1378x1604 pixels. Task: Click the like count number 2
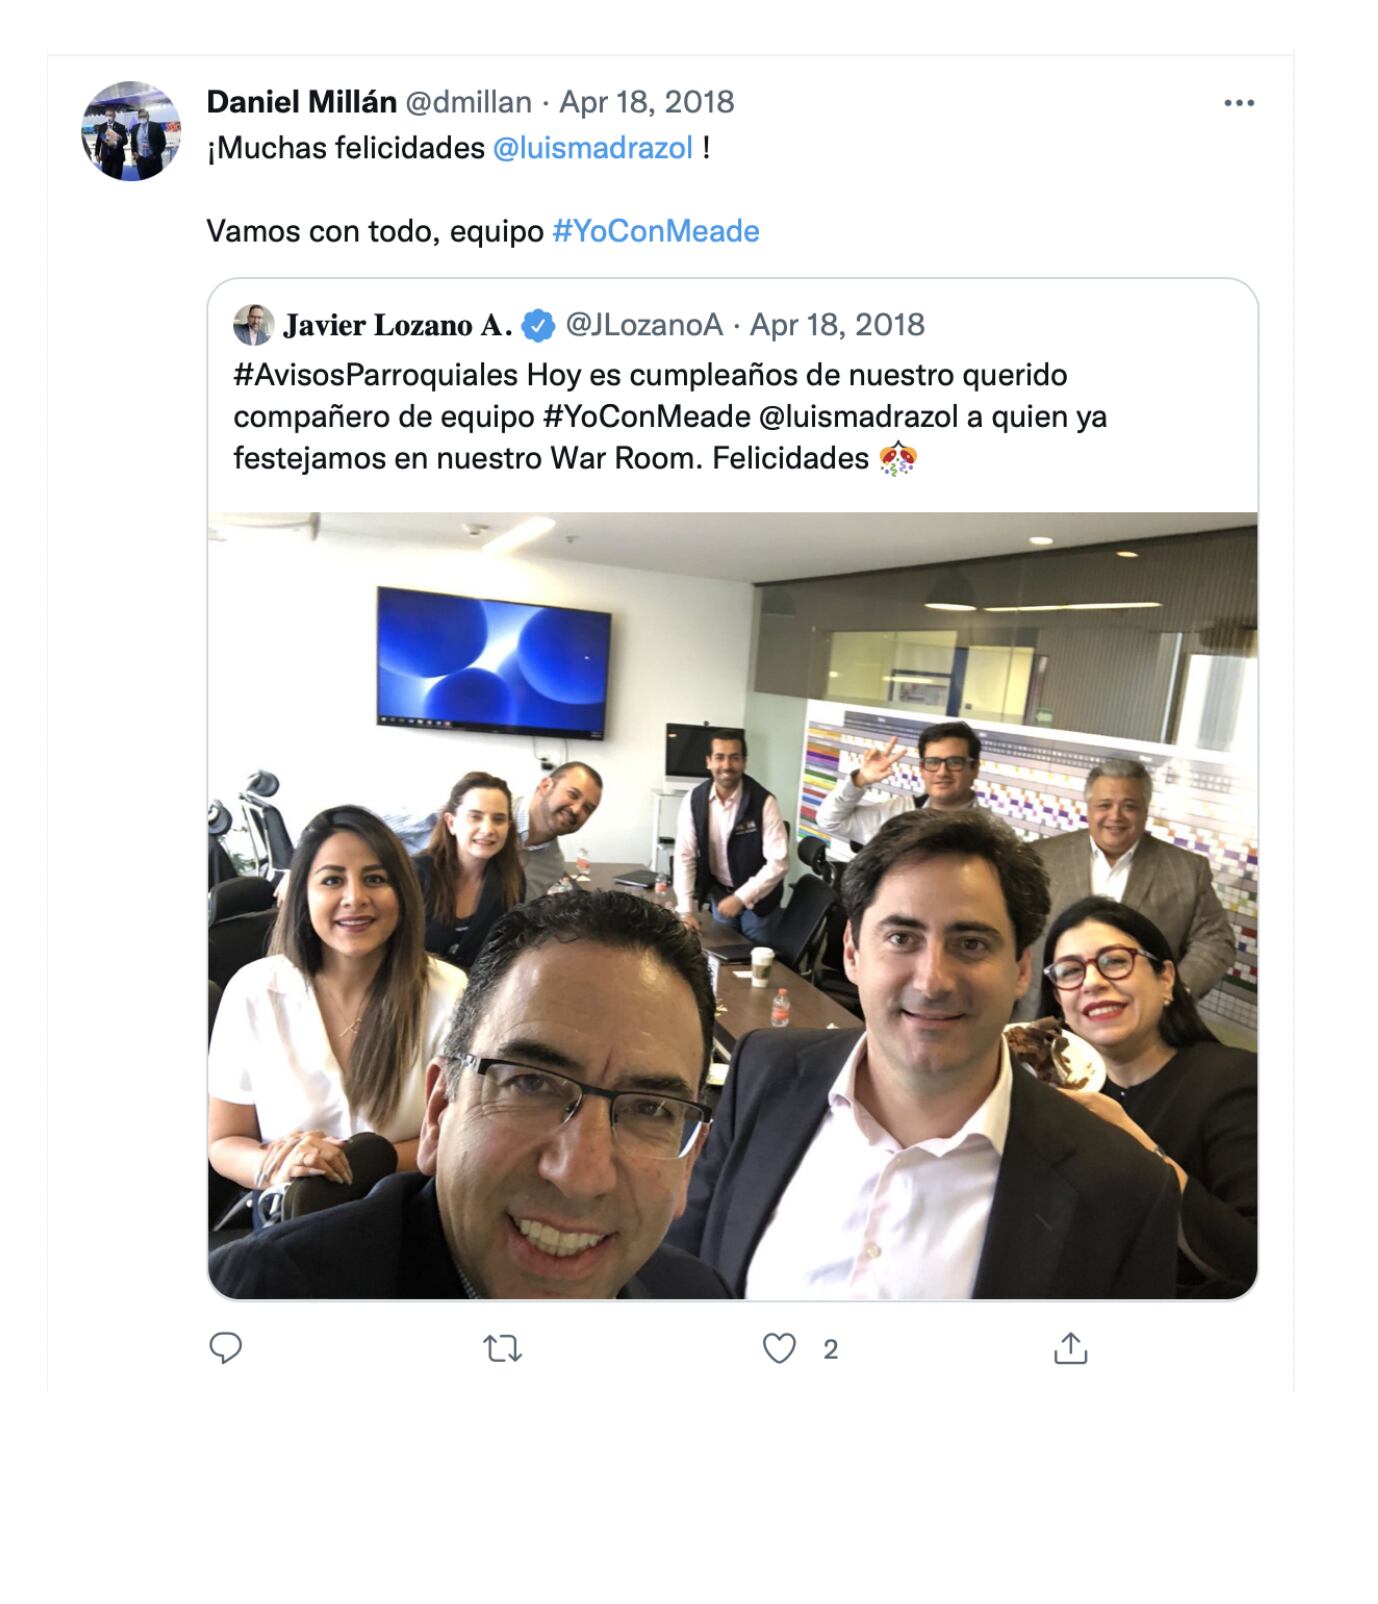[x=830, y=1350]
